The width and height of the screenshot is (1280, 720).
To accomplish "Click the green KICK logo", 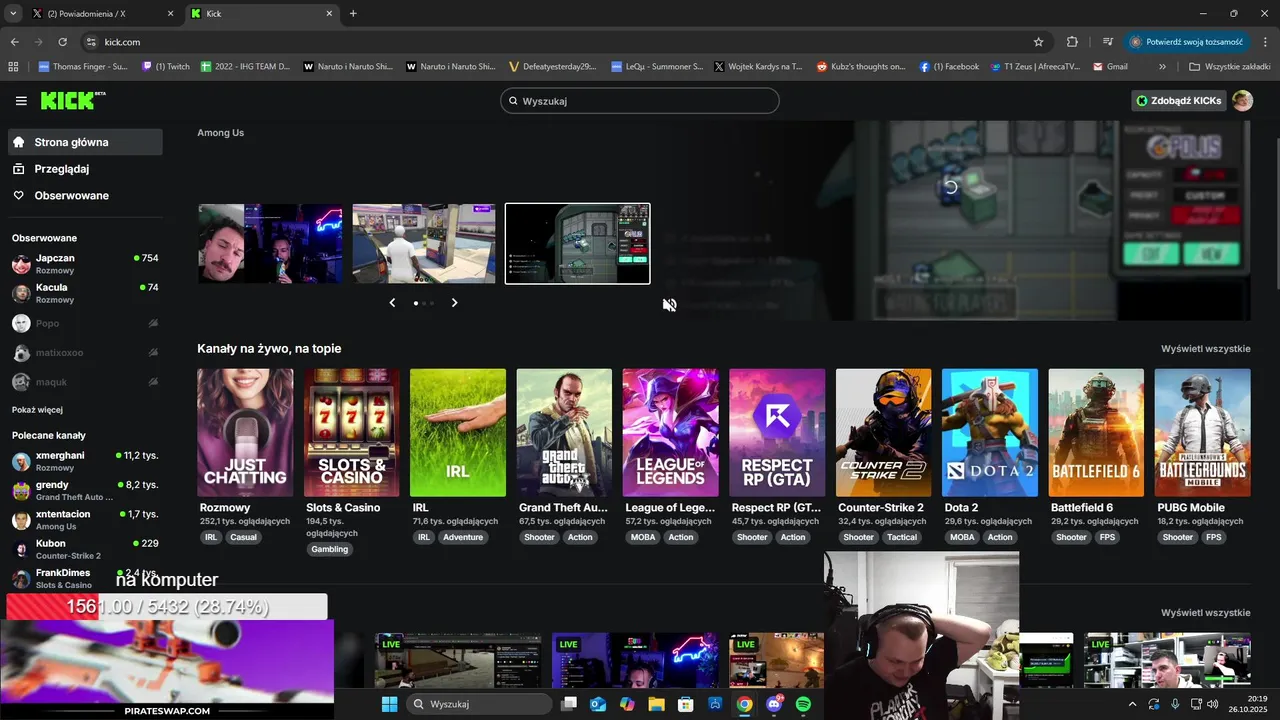I will coord(73,100).
